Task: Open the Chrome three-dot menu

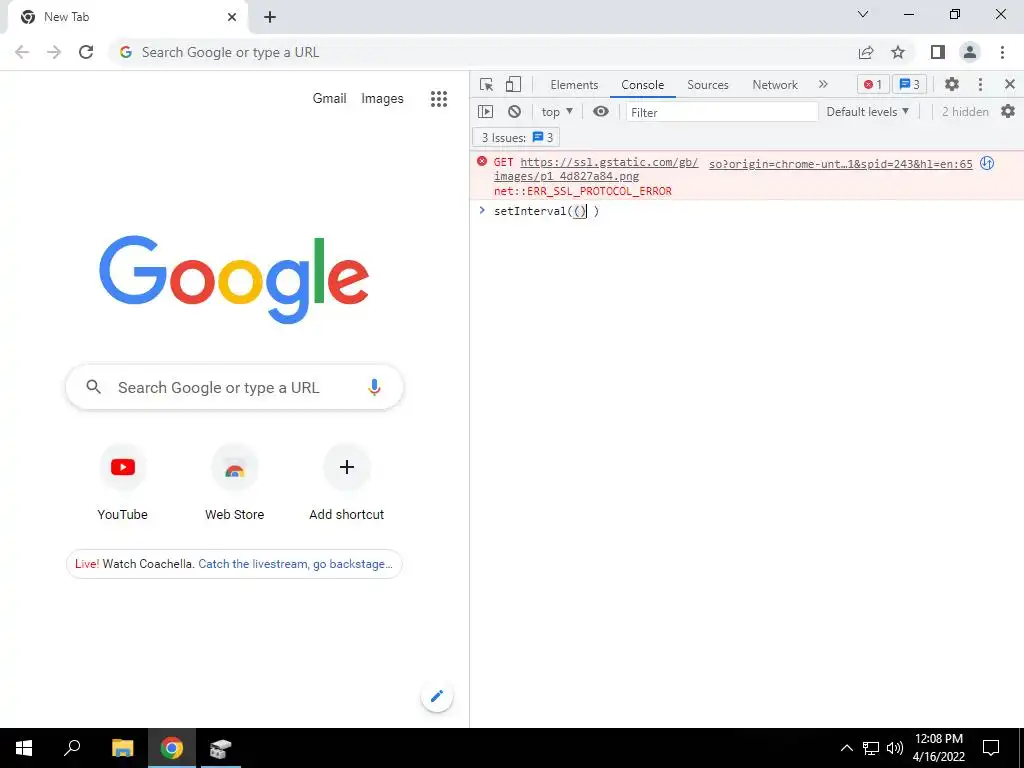Action: (x=1002, y=52)
